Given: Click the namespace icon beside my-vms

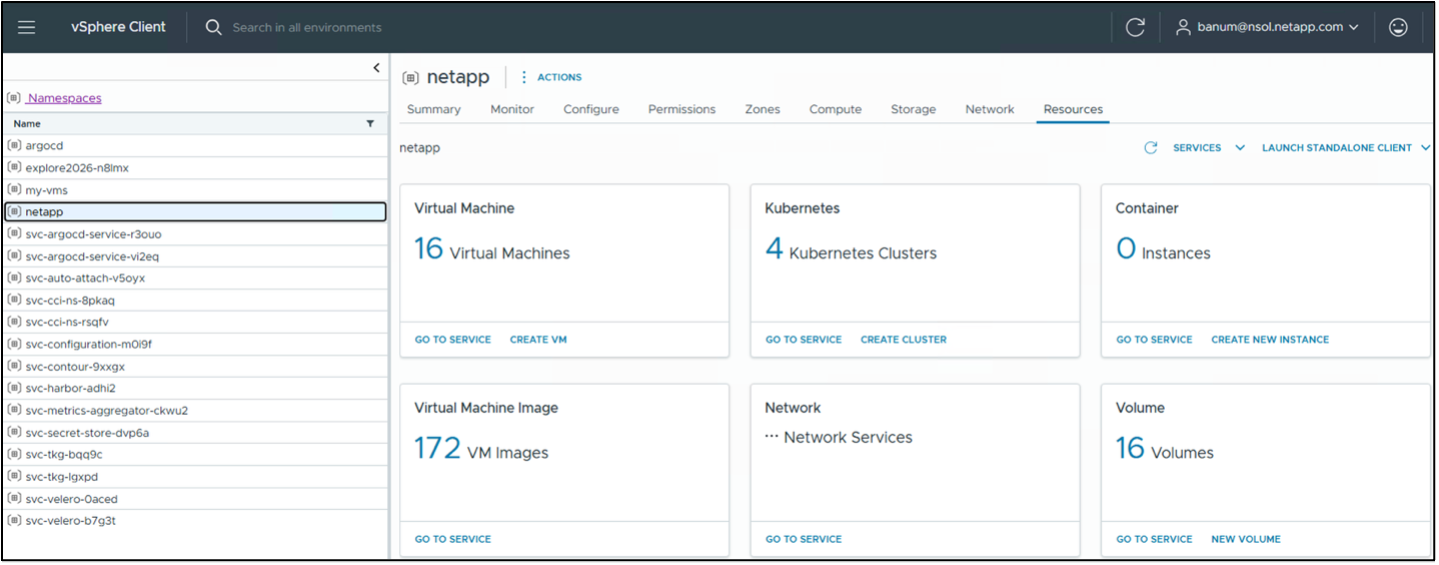Looking at the screenshot, I should [x=14, y=190].
